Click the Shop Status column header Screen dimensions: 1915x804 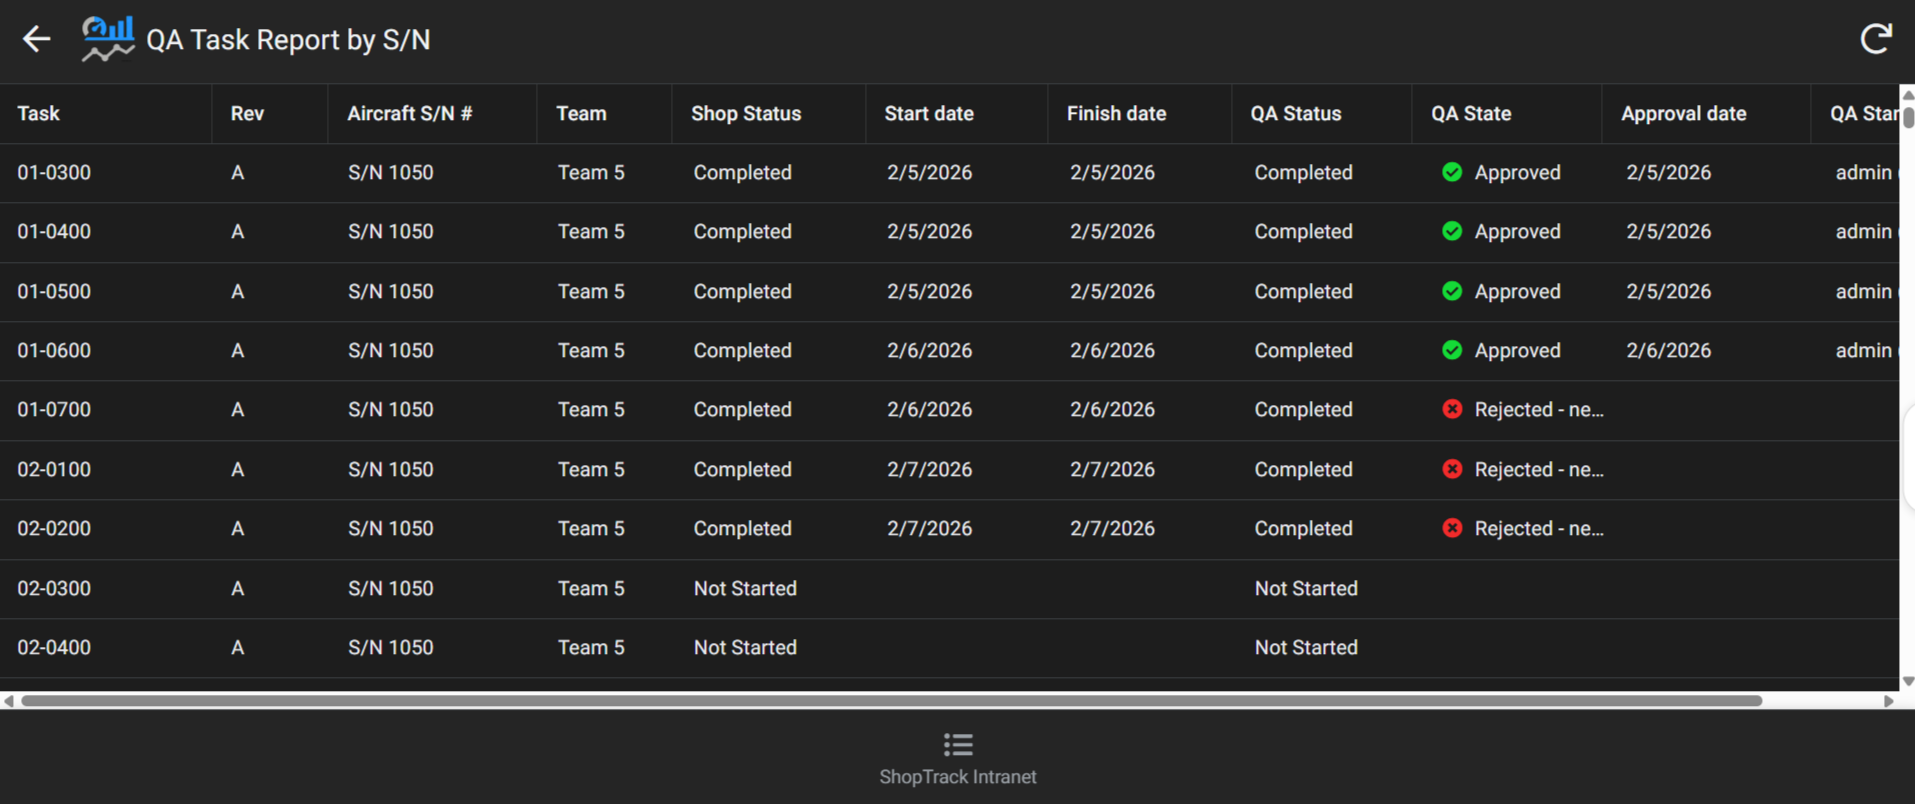tap(746, 114)
